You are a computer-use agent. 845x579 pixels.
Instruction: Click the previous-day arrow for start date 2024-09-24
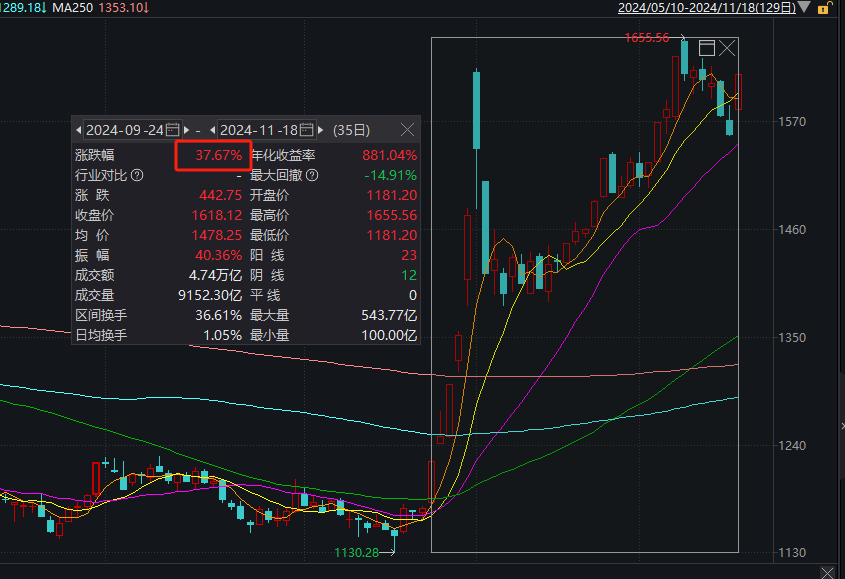tap(79, 130)
